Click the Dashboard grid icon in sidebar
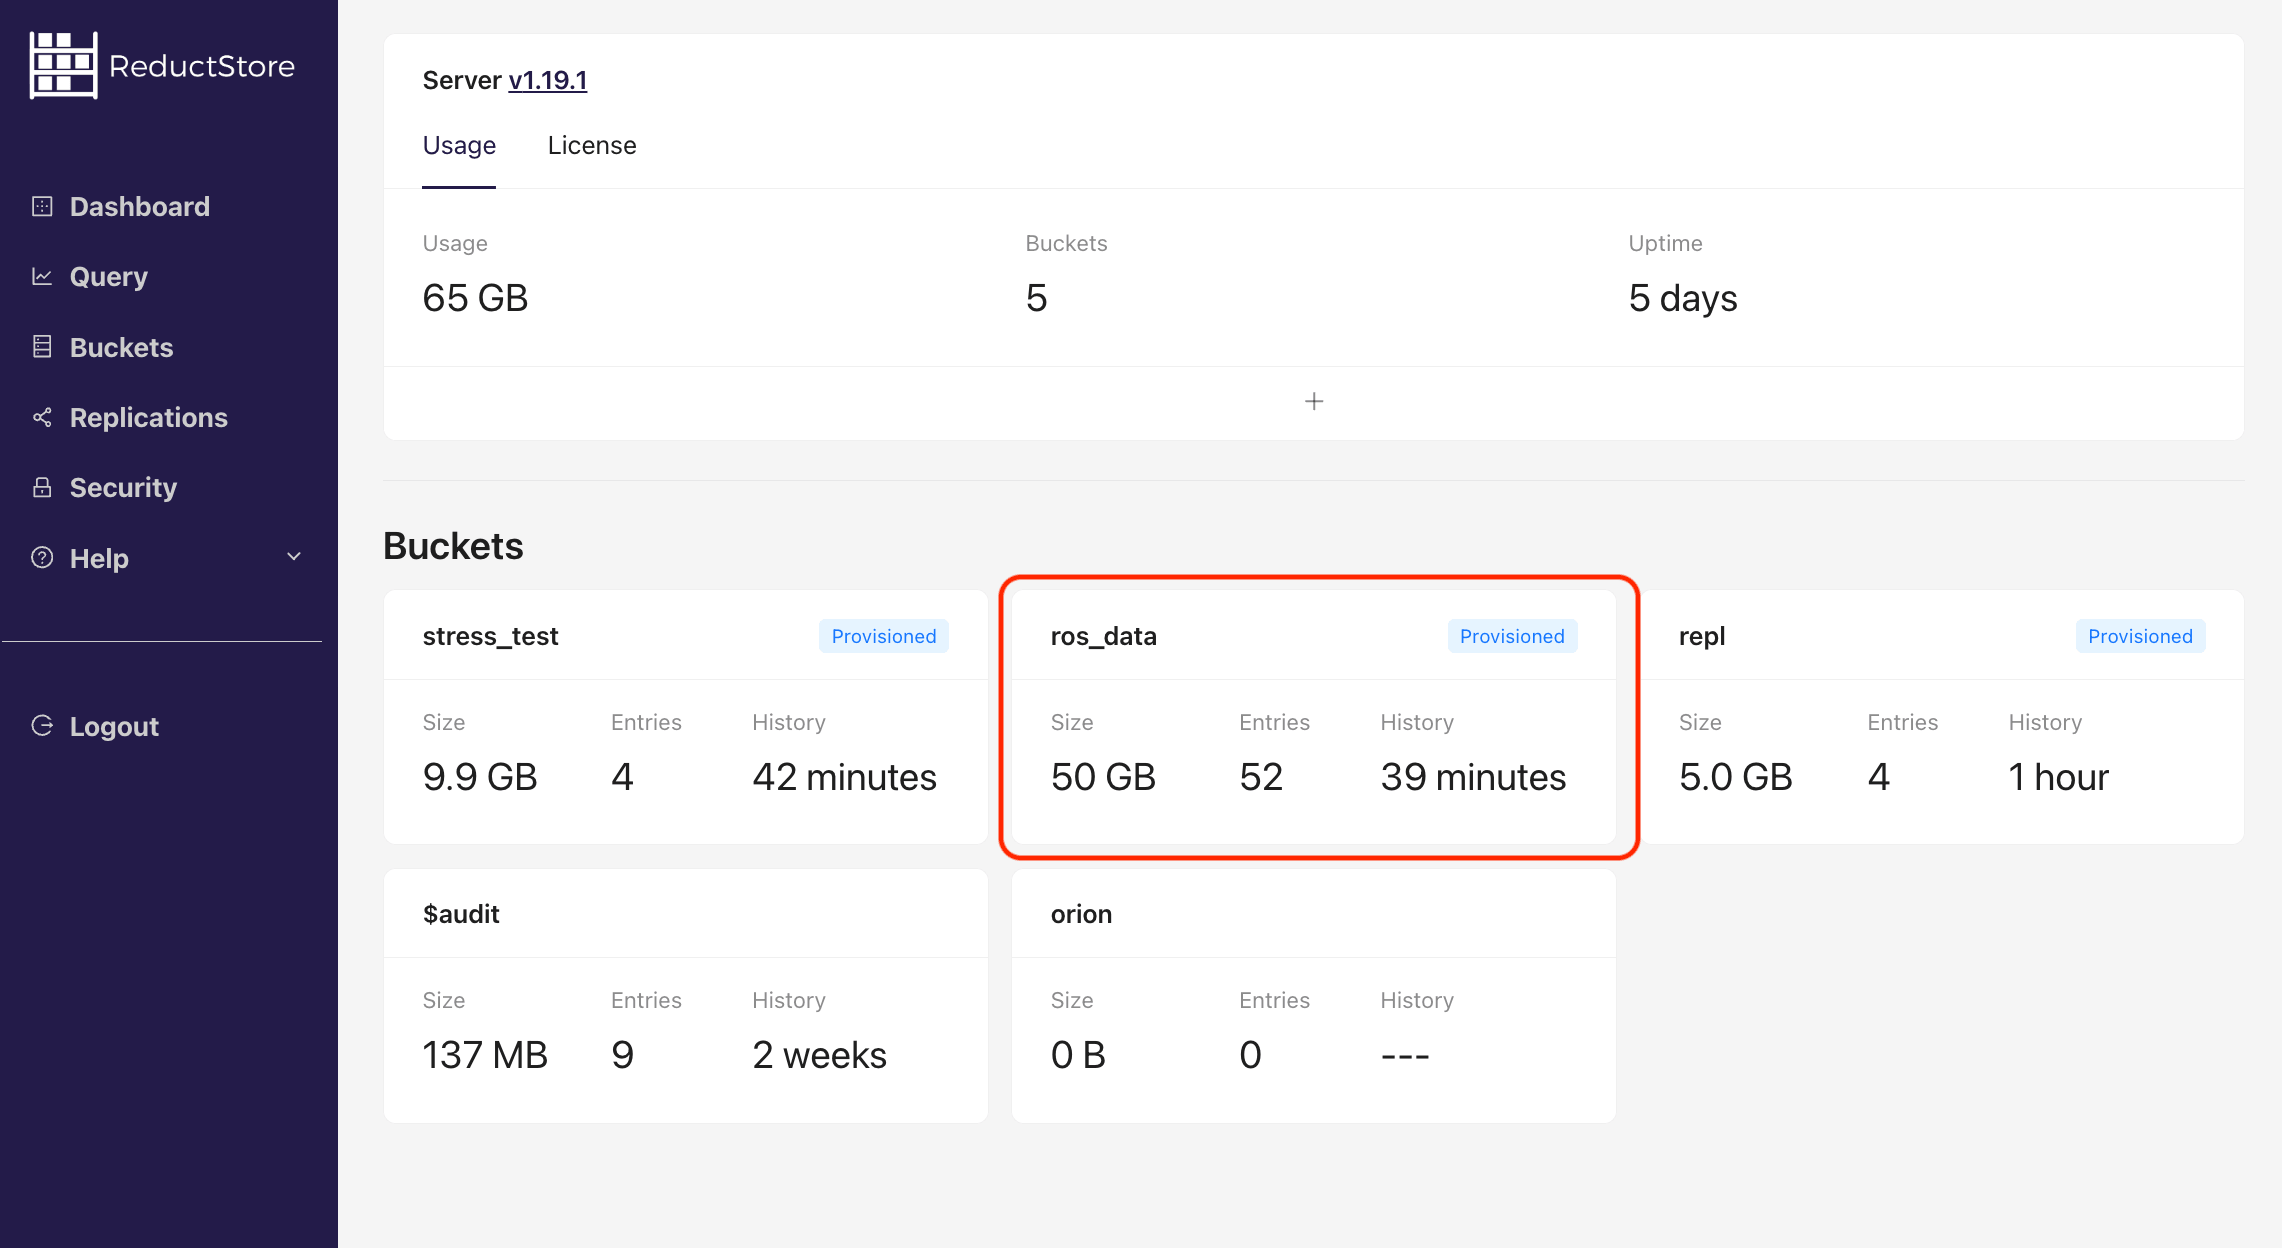2282x1248 pixels. click(x=42, y=207)
